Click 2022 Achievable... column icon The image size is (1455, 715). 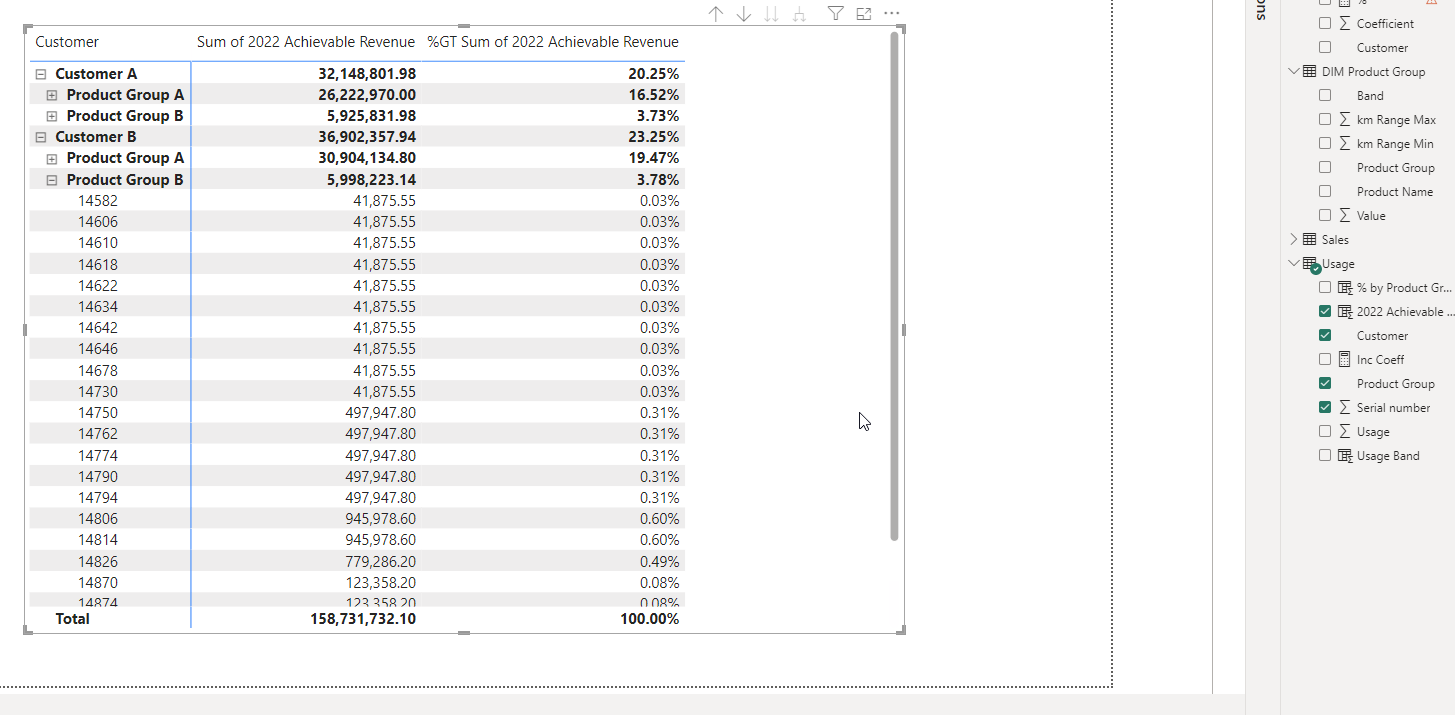click(1345, 312)
